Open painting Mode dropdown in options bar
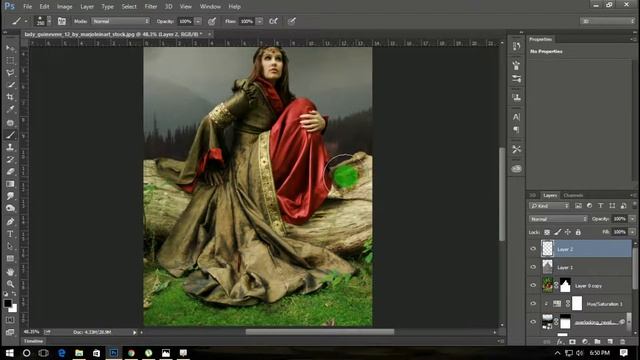Screen dimensions: 640x360 [x=120, y=21]
